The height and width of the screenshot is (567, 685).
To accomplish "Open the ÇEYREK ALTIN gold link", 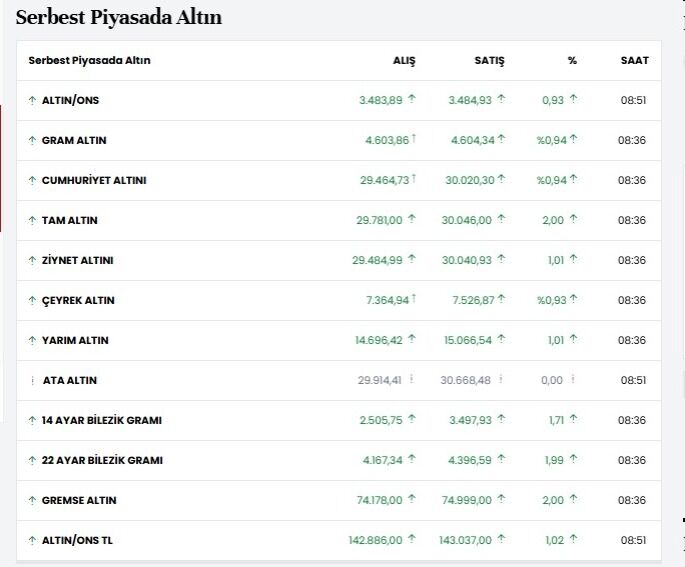I will coord(78,300).
